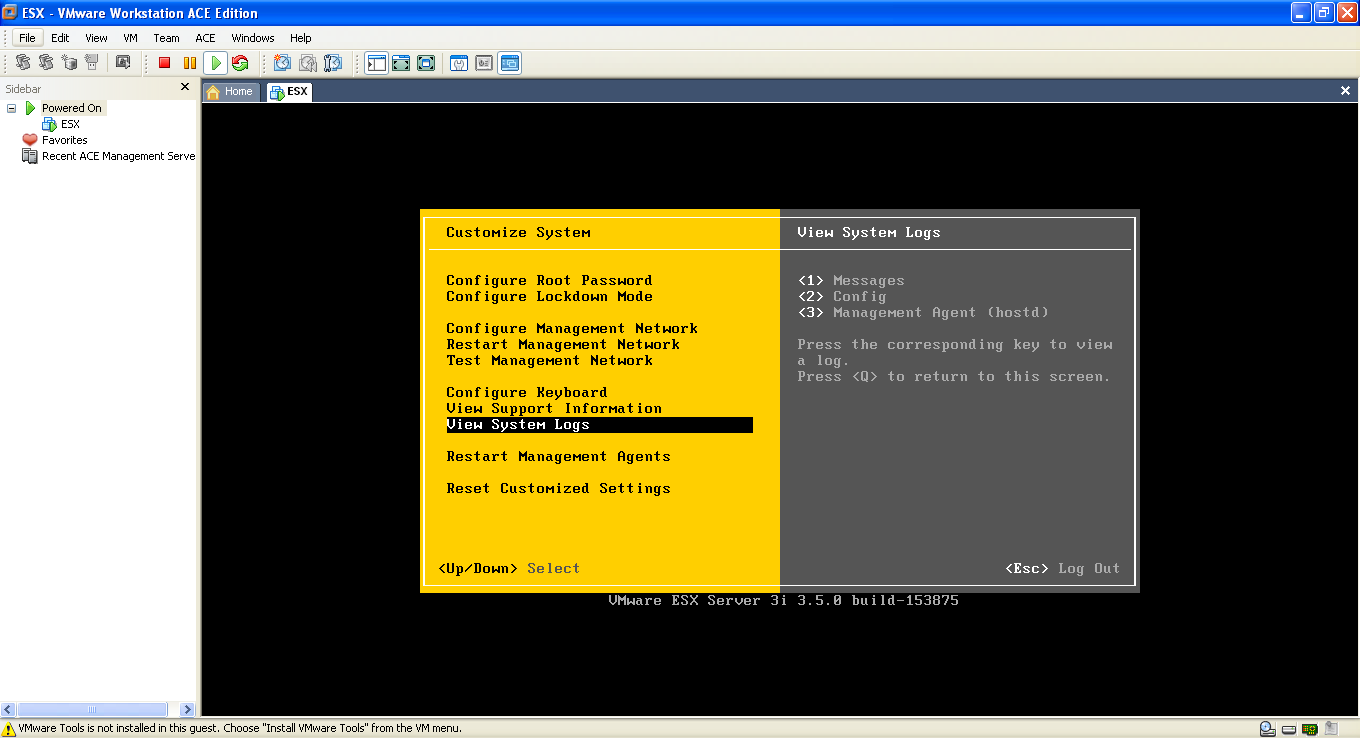Click the warning icon in status bar
The height and width of the screenshot is (738, 1360).
click(9, 729)
